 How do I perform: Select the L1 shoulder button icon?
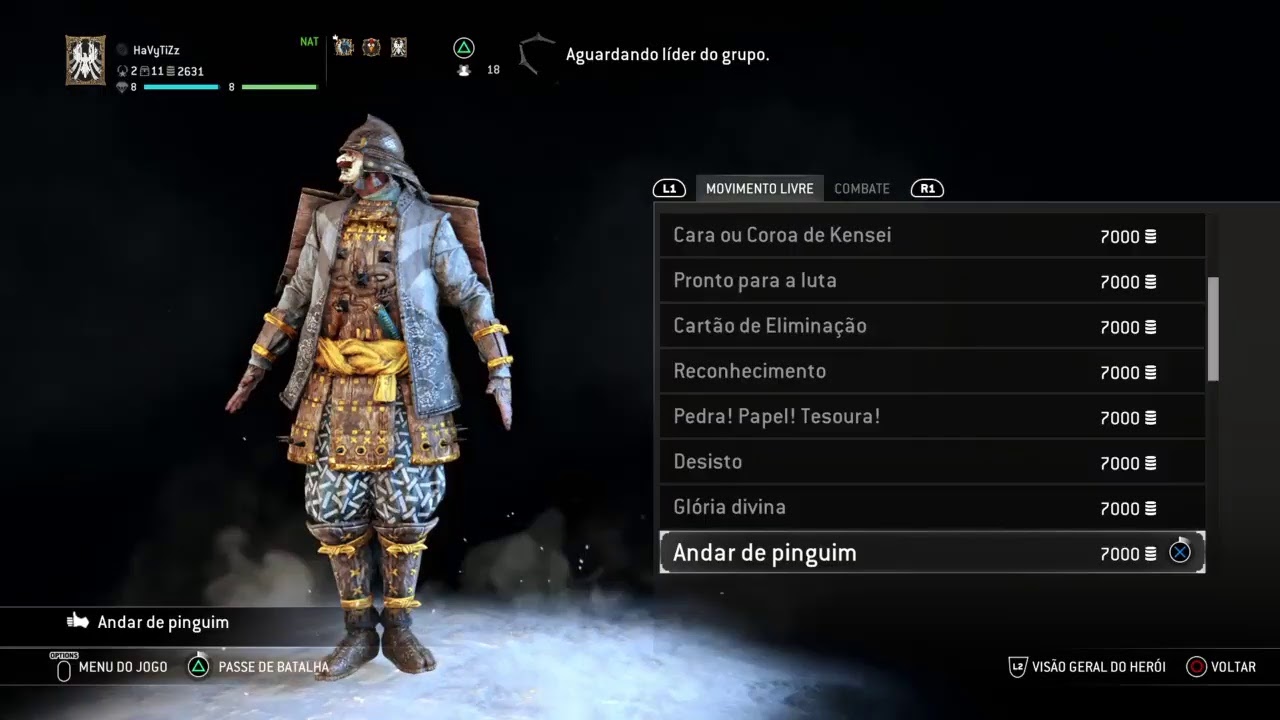point(669,188)
